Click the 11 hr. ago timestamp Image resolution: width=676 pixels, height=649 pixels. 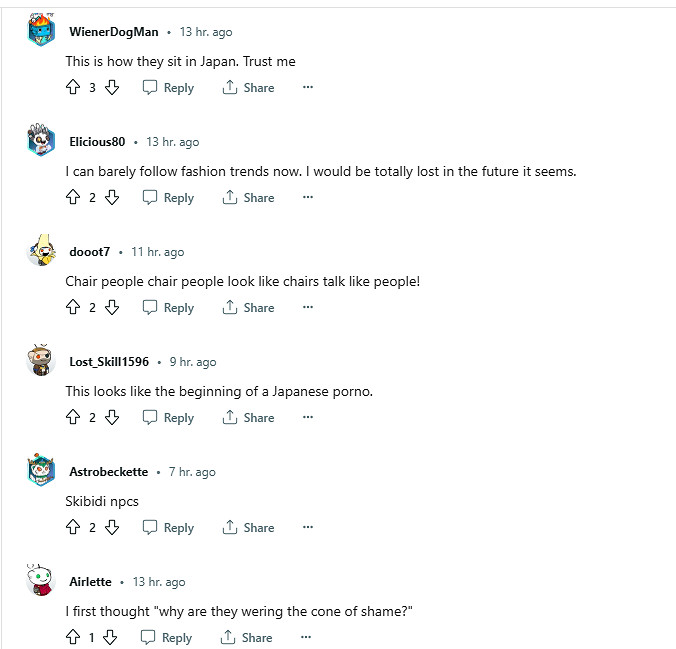click(x=158, y=252)
